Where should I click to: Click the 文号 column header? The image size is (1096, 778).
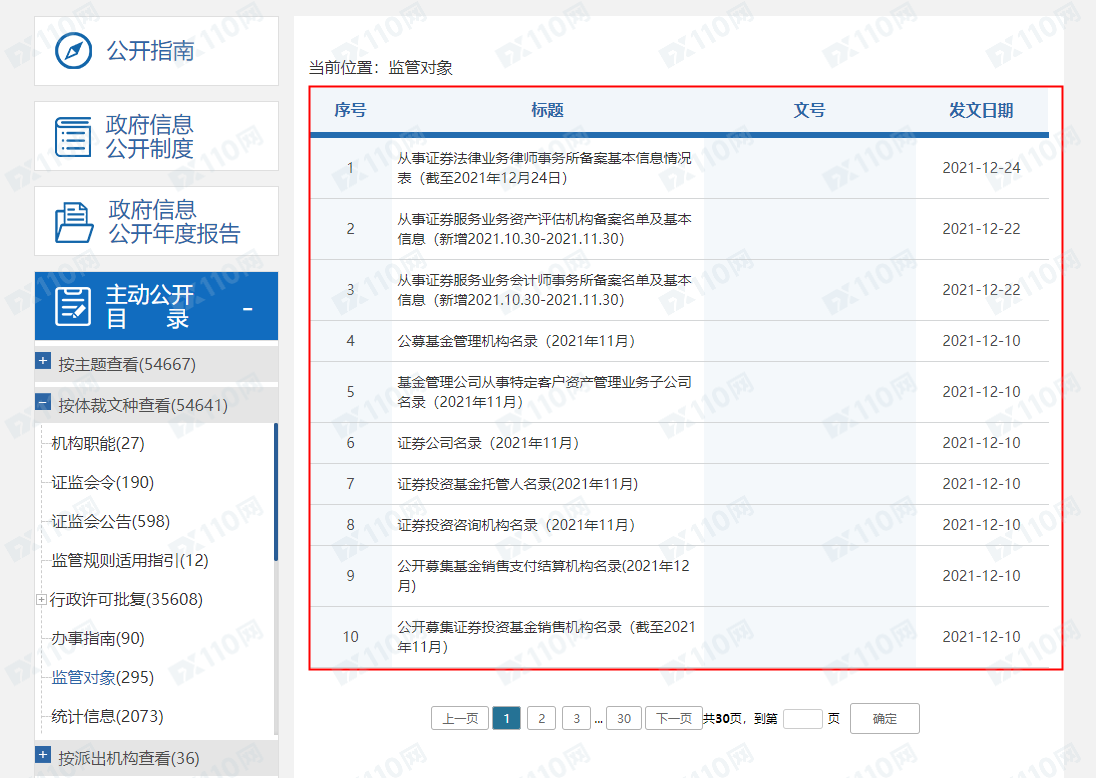point(809,110)
